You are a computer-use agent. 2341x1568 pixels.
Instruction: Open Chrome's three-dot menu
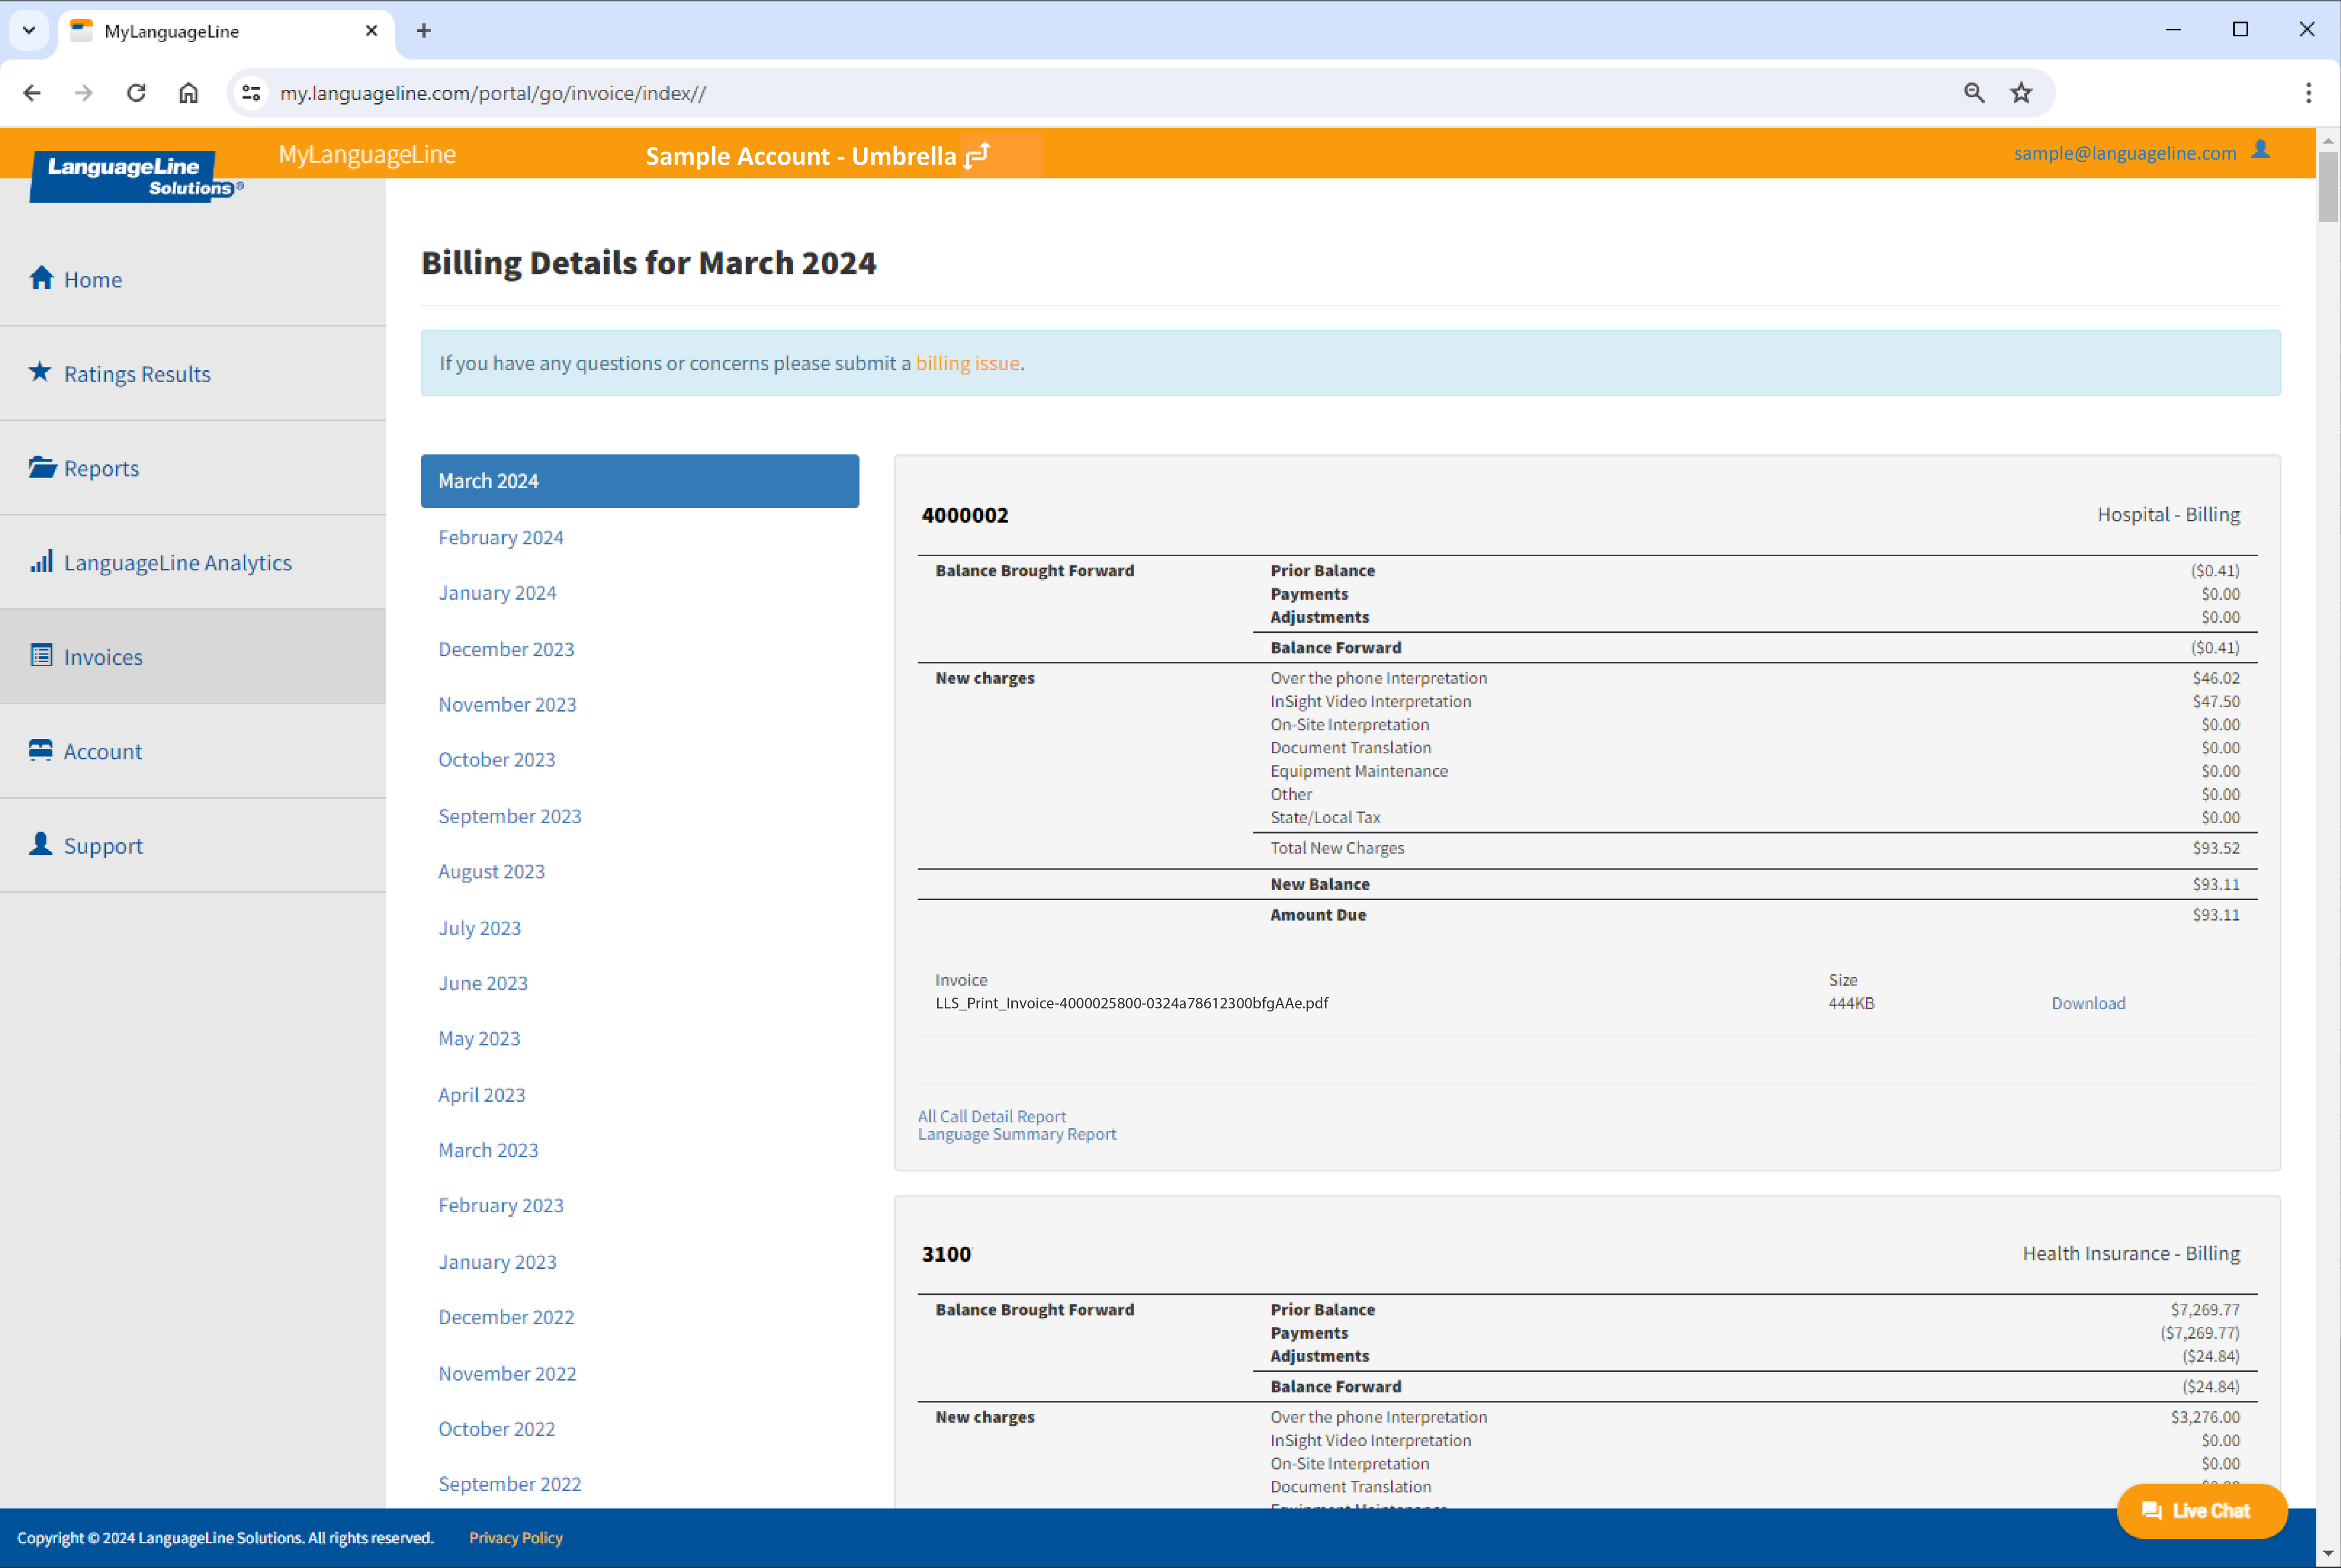point(2308,93)
